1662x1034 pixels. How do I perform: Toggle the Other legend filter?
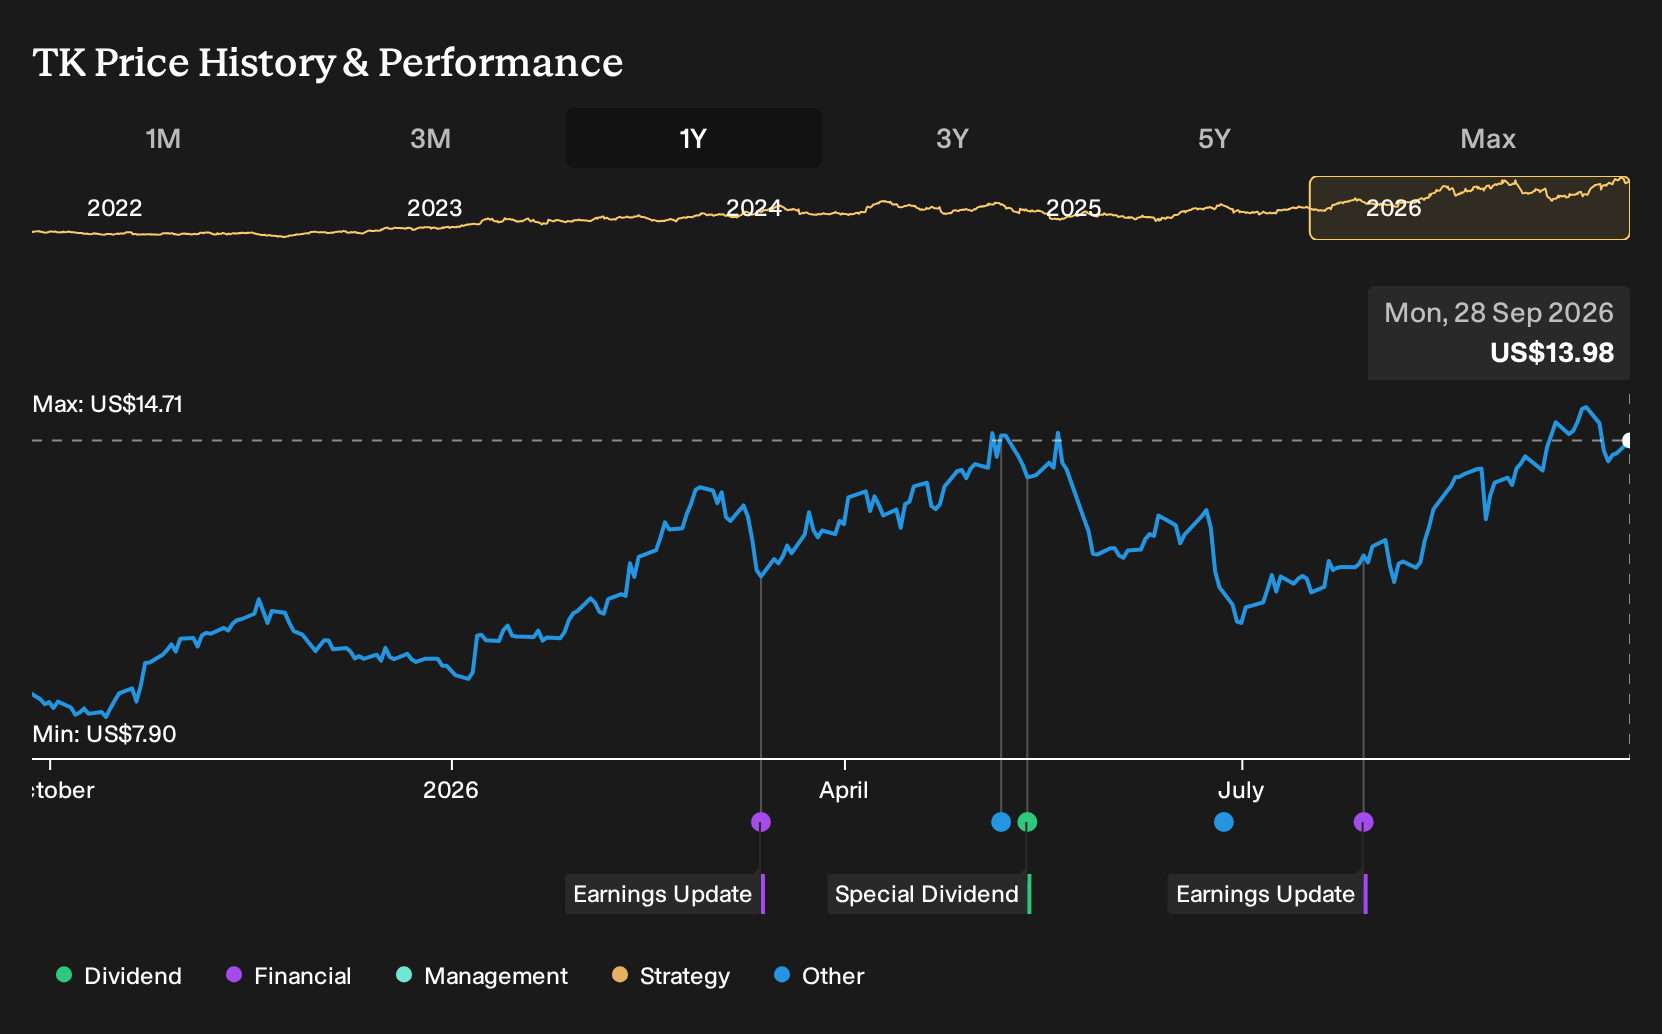(x=819, y=976)
